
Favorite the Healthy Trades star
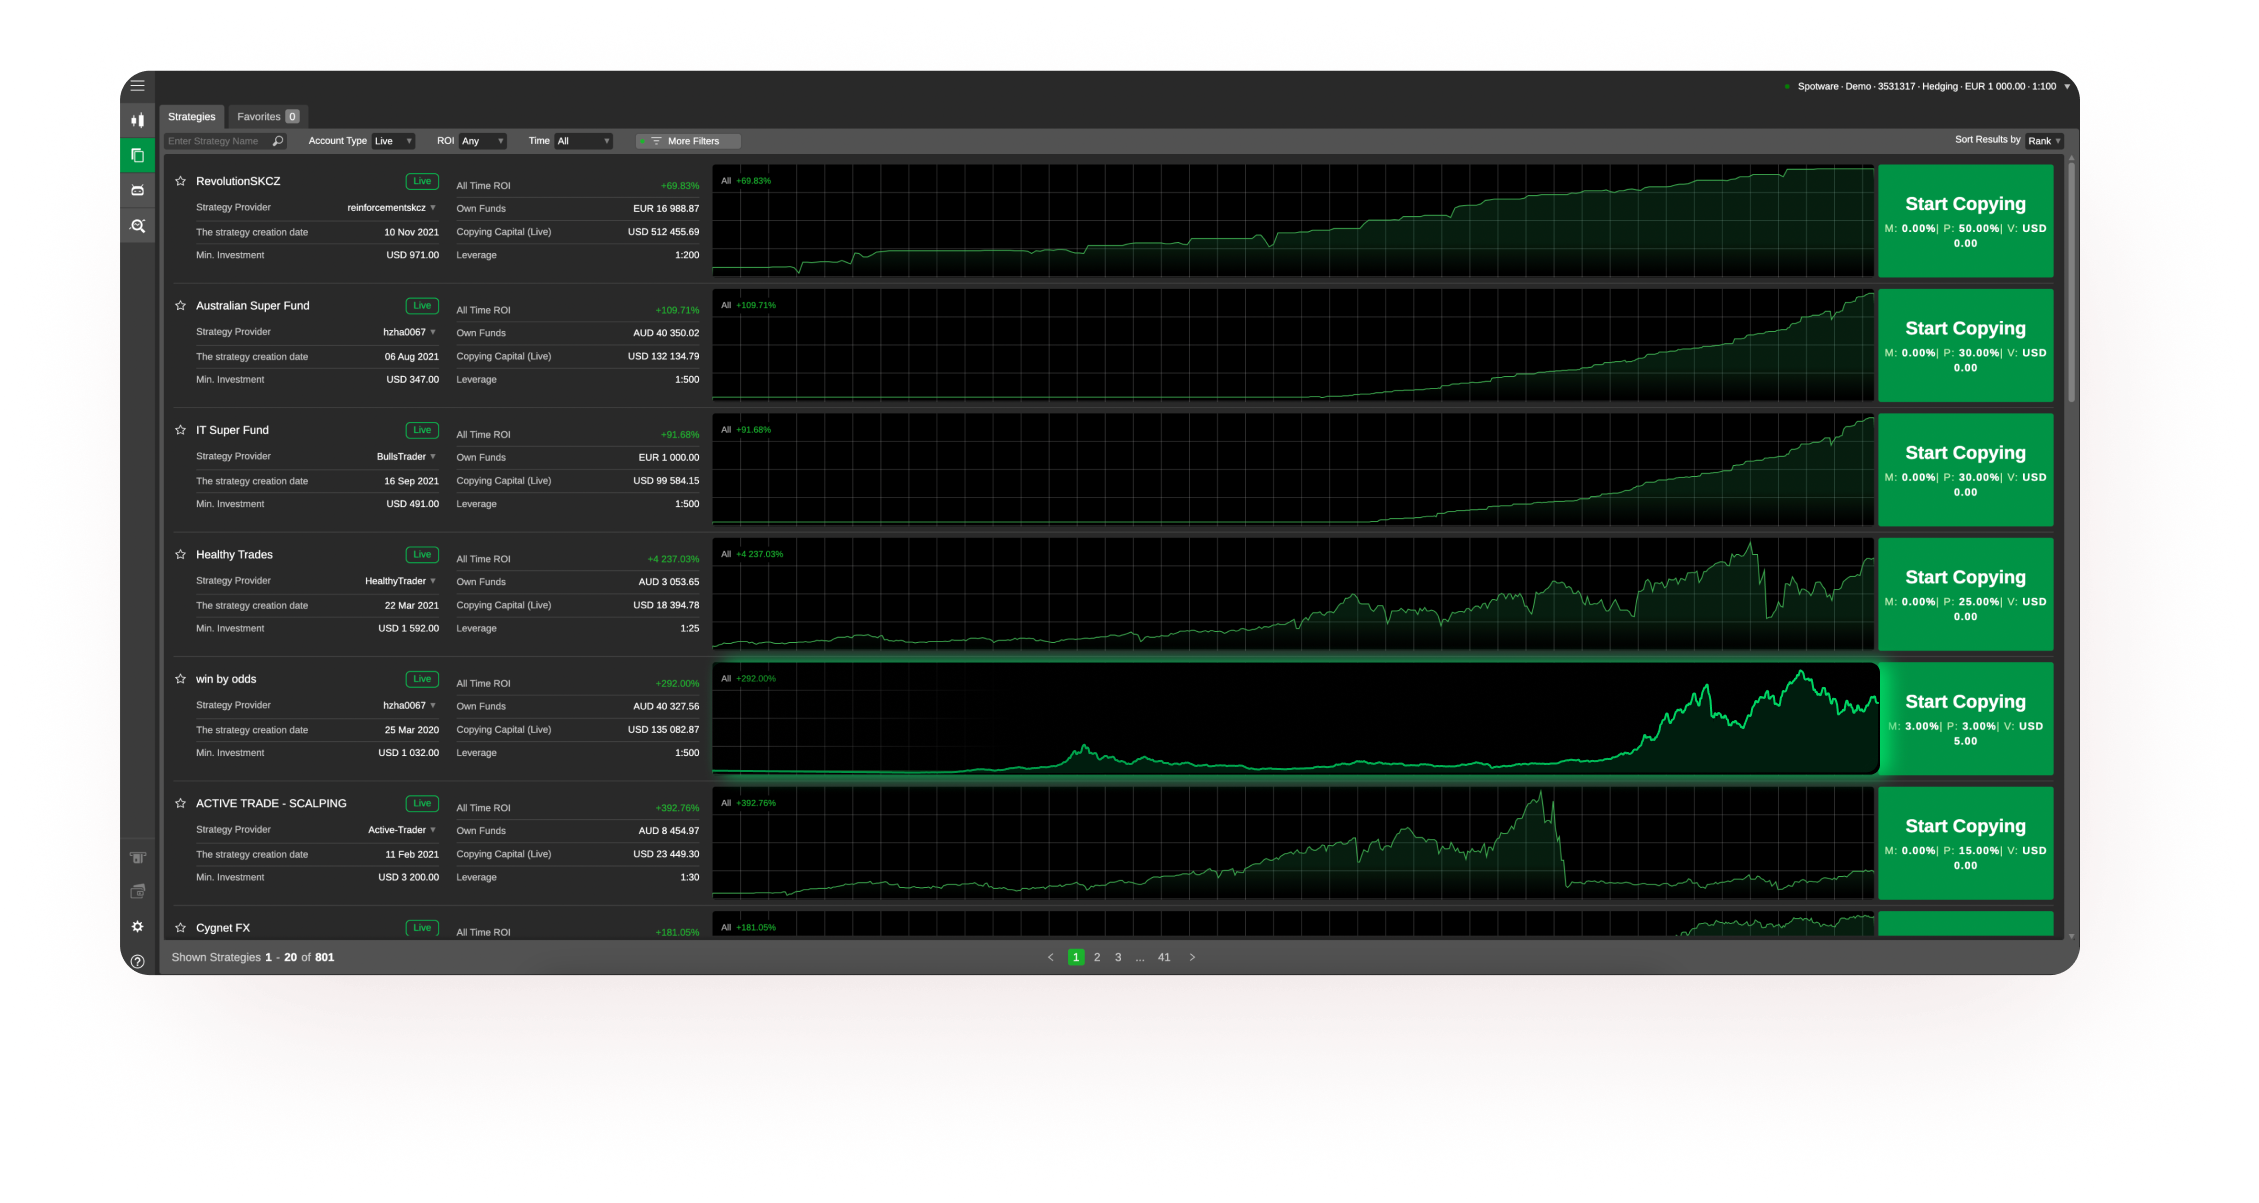click(x=181, y=554)
